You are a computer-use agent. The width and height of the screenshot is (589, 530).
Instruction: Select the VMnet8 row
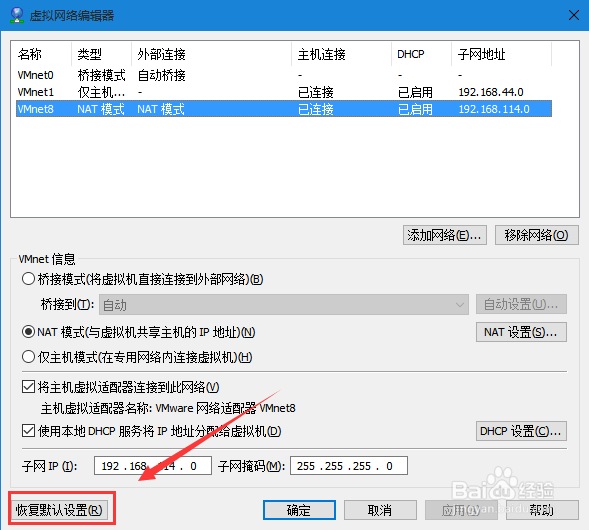point(284,109)
